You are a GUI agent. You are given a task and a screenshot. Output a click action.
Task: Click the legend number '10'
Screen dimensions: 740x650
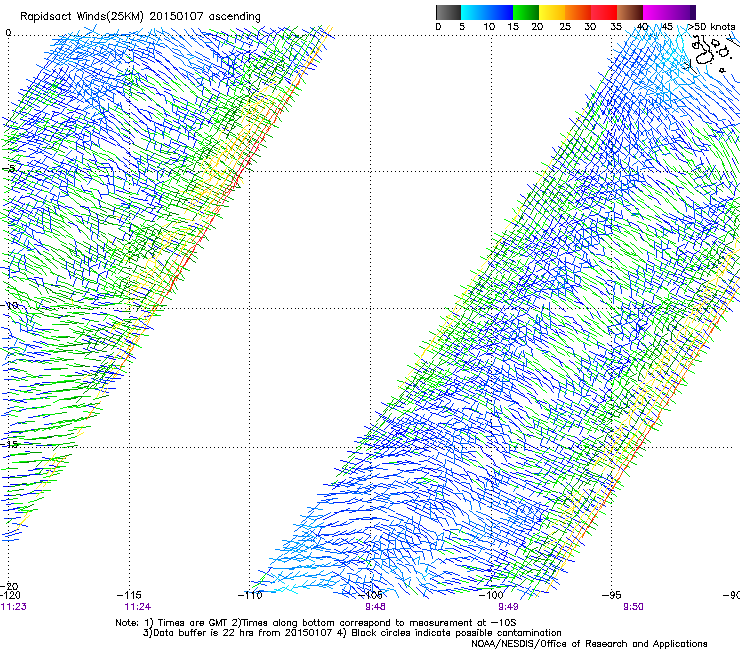[489, 27]
